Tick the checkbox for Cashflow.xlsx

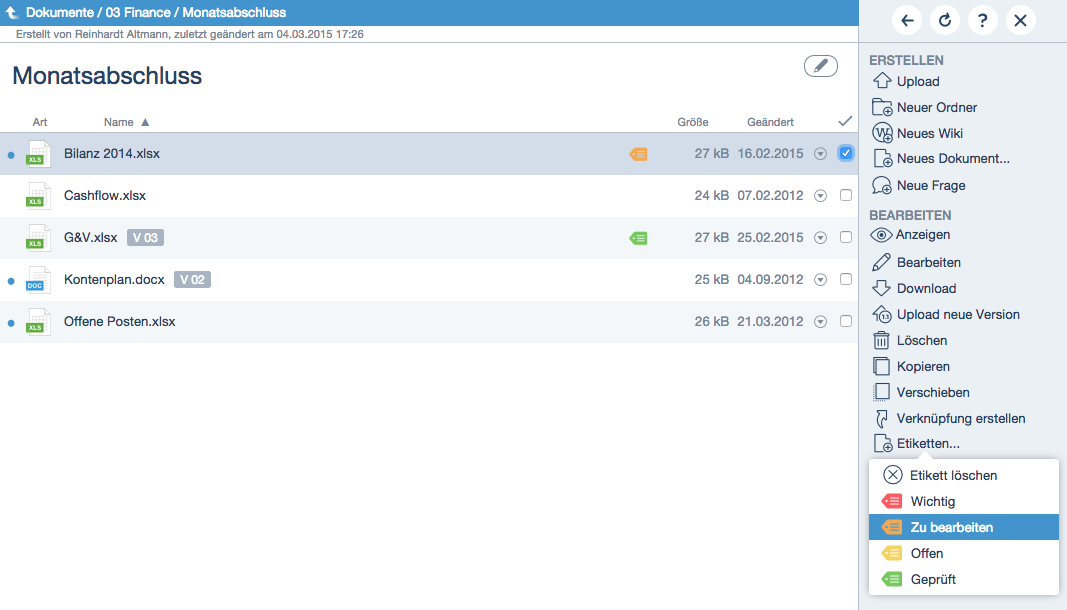846,196
